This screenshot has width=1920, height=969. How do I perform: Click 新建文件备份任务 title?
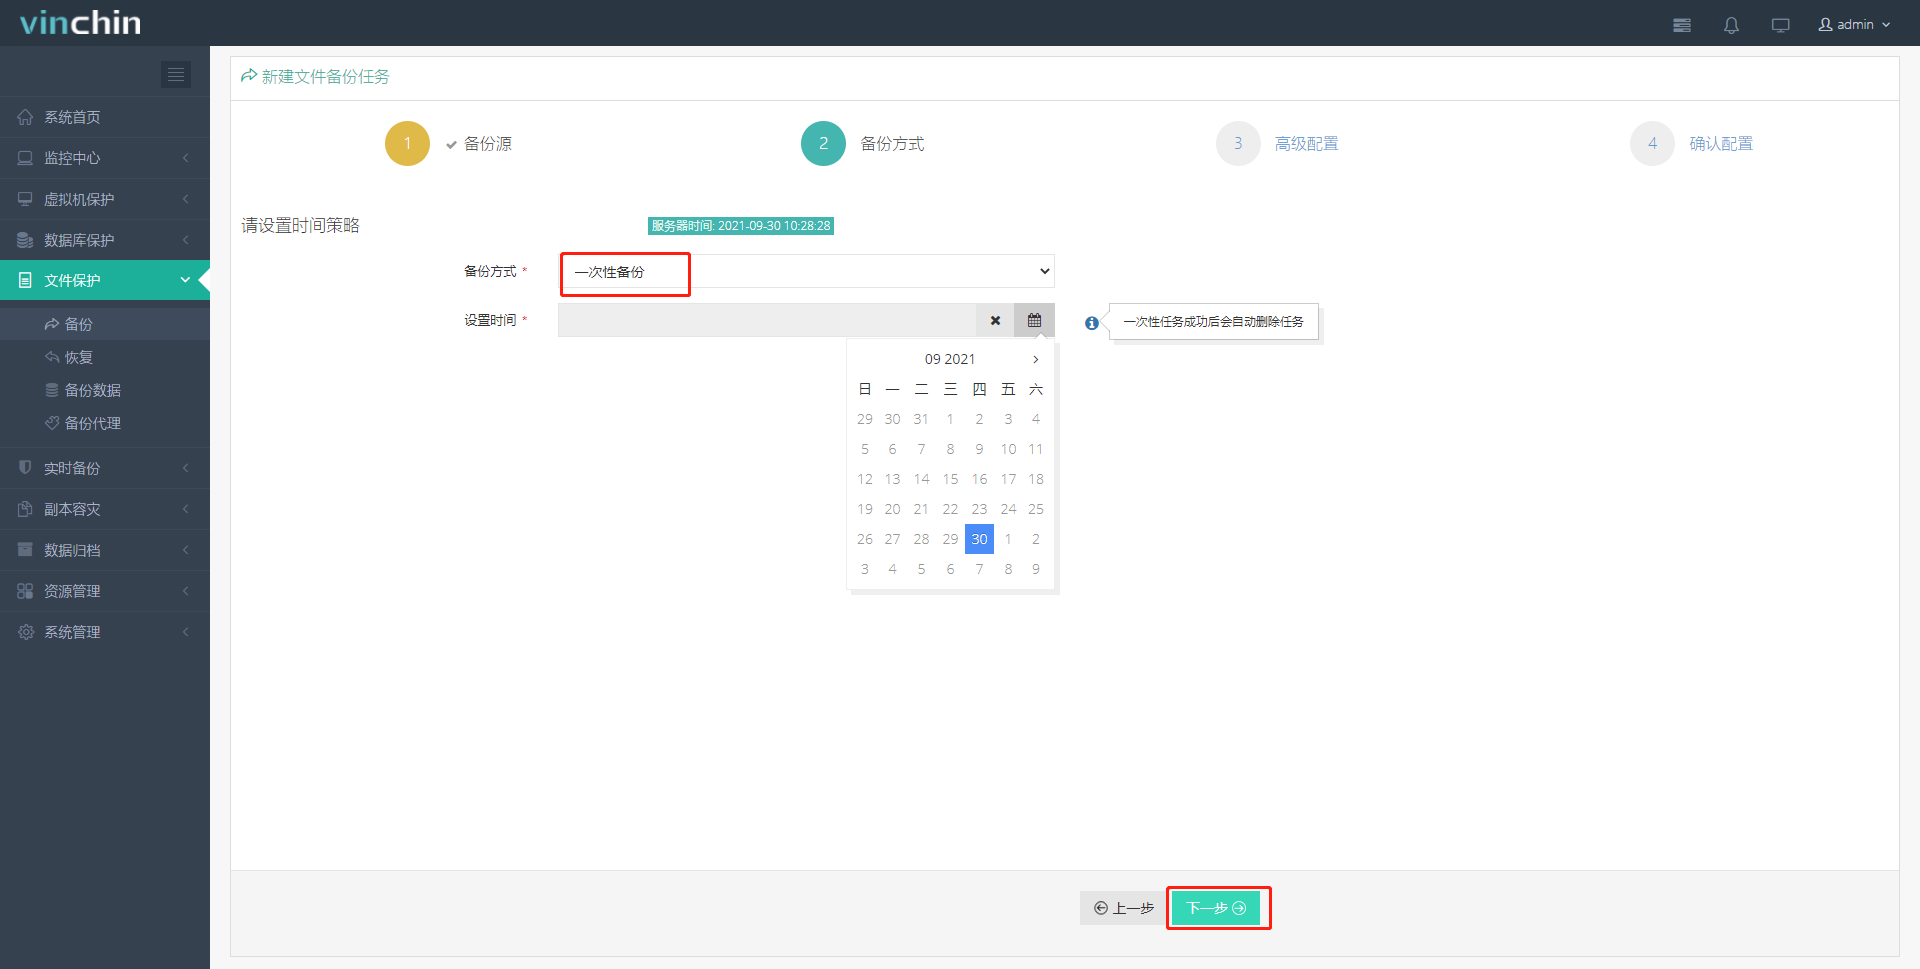tap(325, 77)
